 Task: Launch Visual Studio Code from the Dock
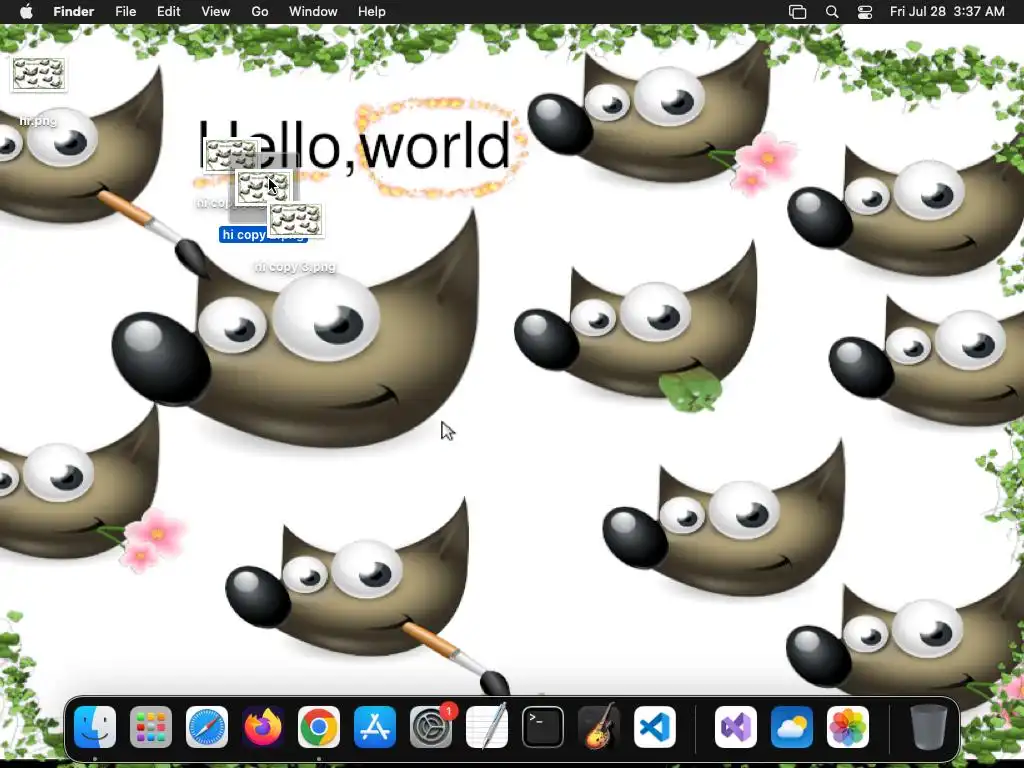tap(655, 727)
